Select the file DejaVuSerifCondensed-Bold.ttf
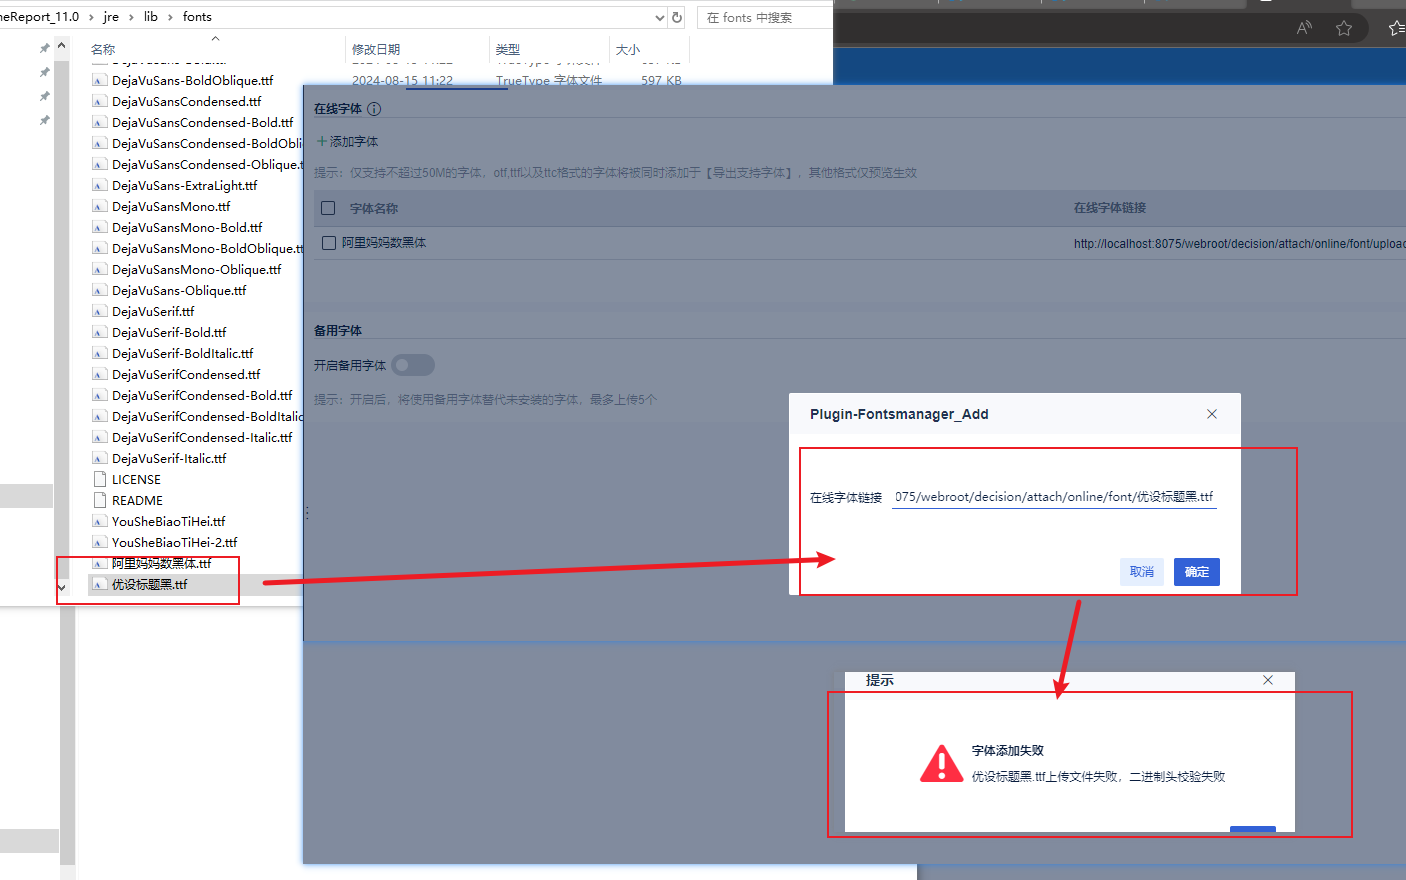The height and width of the screenshot is (880, 1406). coord(202,395)
